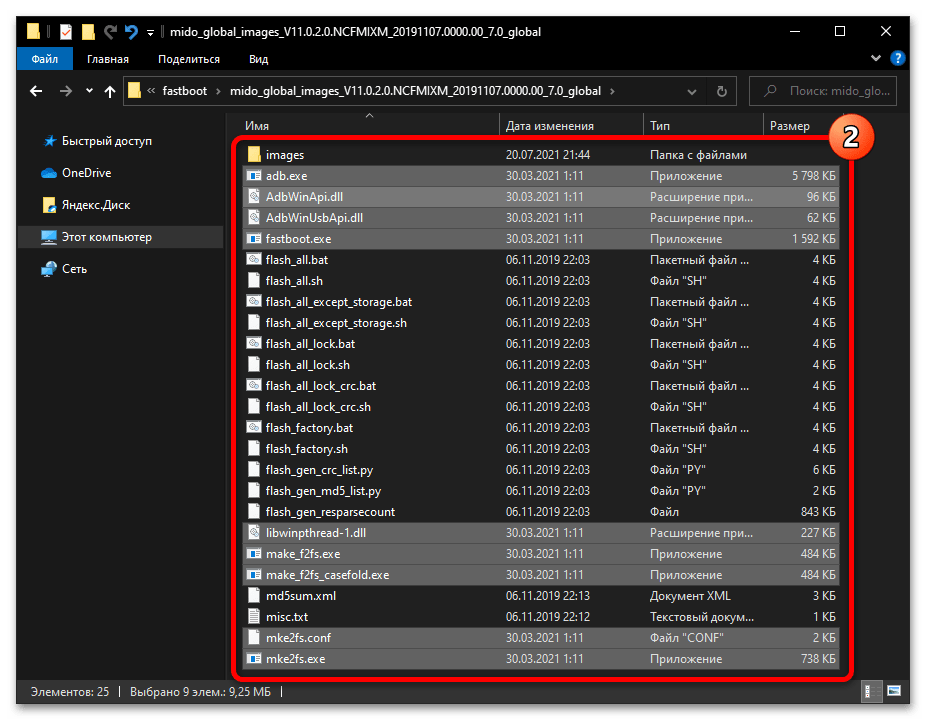The image size is (926, 720).
Task: Open the Файл tab
Action: click(44, 59)
